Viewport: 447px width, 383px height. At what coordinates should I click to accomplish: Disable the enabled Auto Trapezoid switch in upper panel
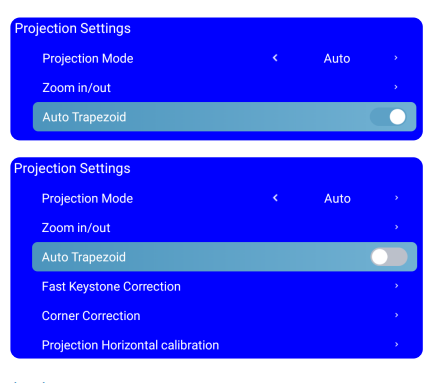[388, 117]
